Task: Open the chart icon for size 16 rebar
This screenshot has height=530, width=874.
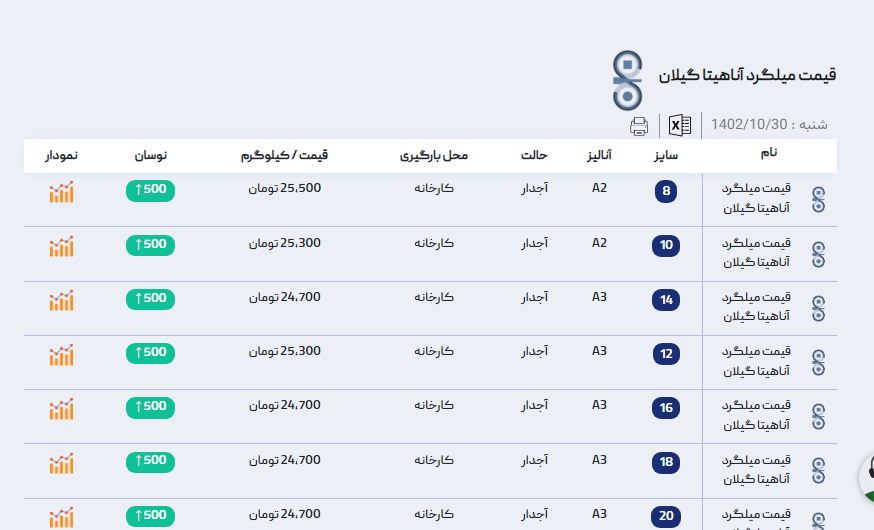Action: pos(62,408)
